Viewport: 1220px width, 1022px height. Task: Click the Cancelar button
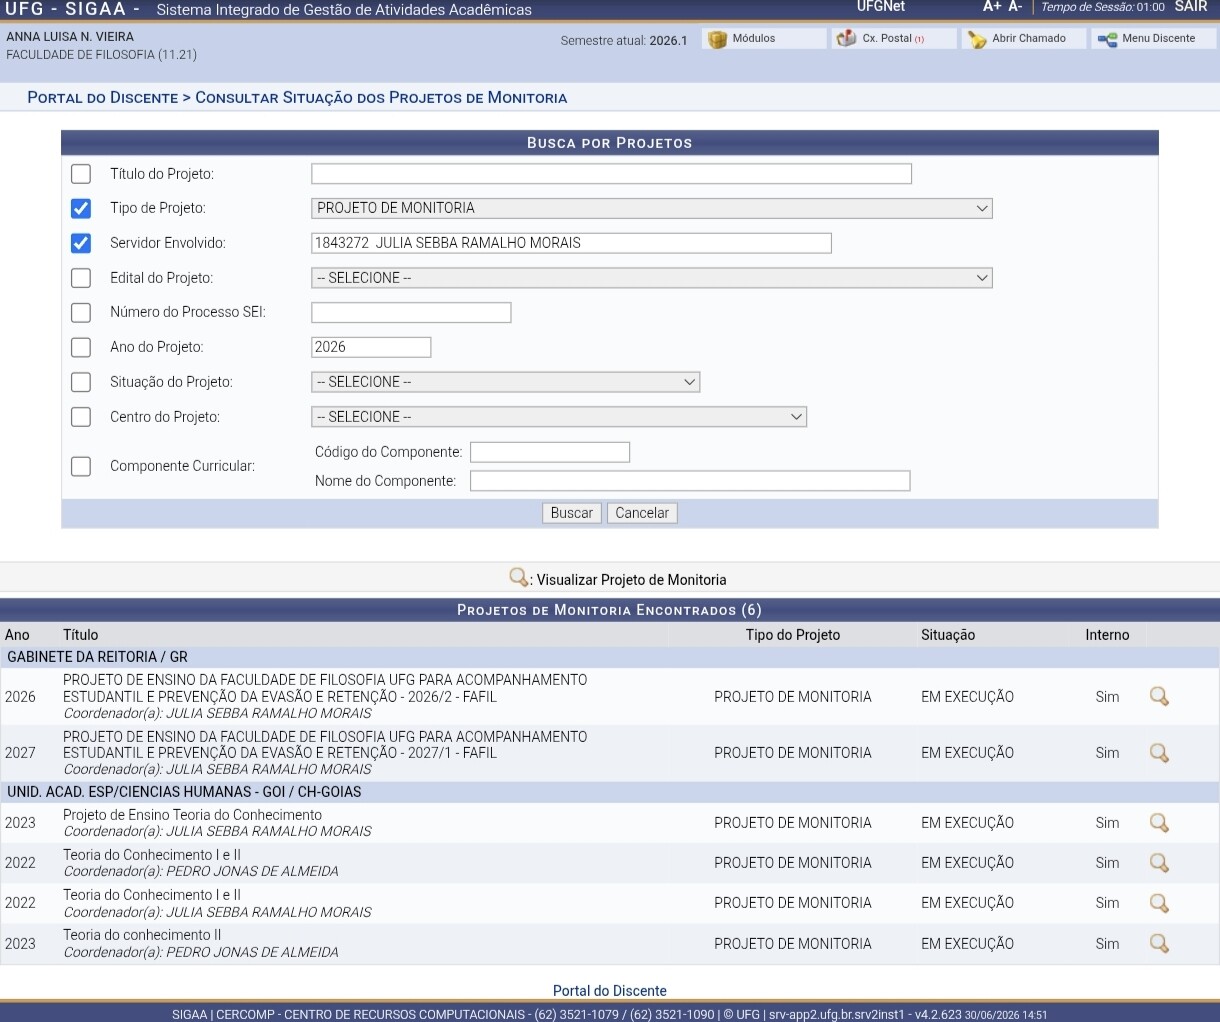[642, 513]
